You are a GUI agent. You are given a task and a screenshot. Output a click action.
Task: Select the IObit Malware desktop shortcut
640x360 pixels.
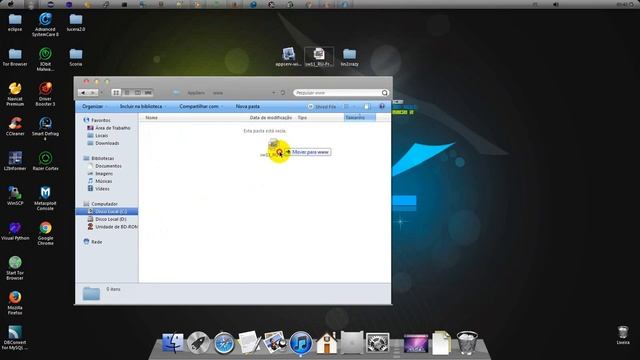point(45,60)
